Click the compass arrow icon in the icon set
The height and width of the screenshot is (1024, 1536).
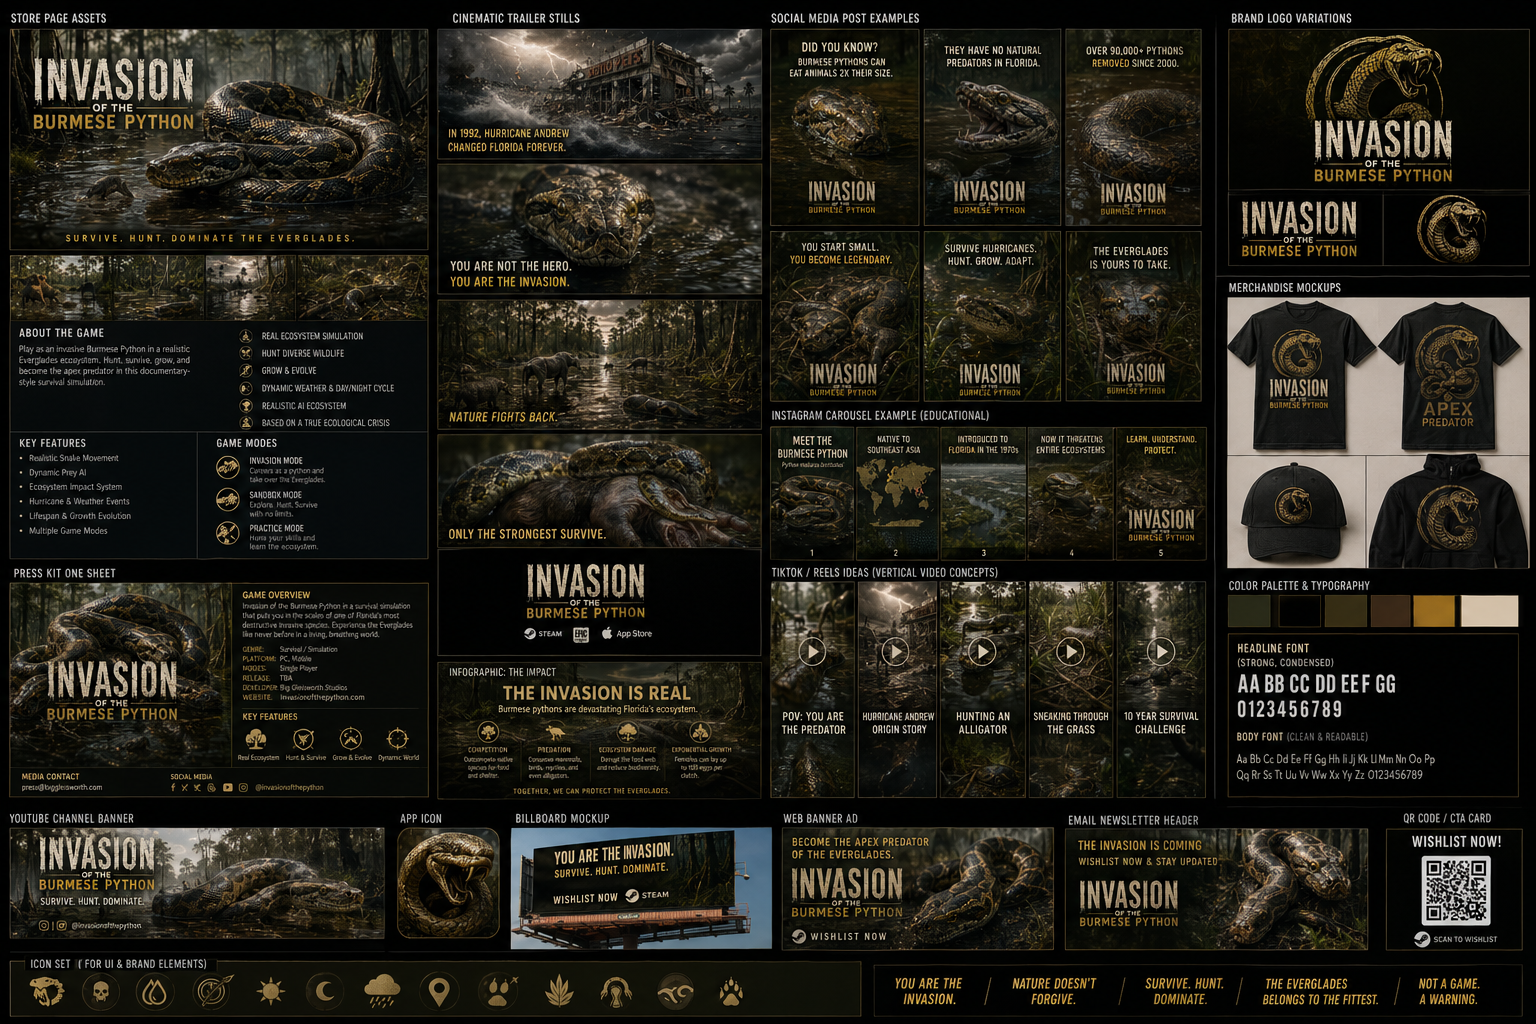pos(213,992)
